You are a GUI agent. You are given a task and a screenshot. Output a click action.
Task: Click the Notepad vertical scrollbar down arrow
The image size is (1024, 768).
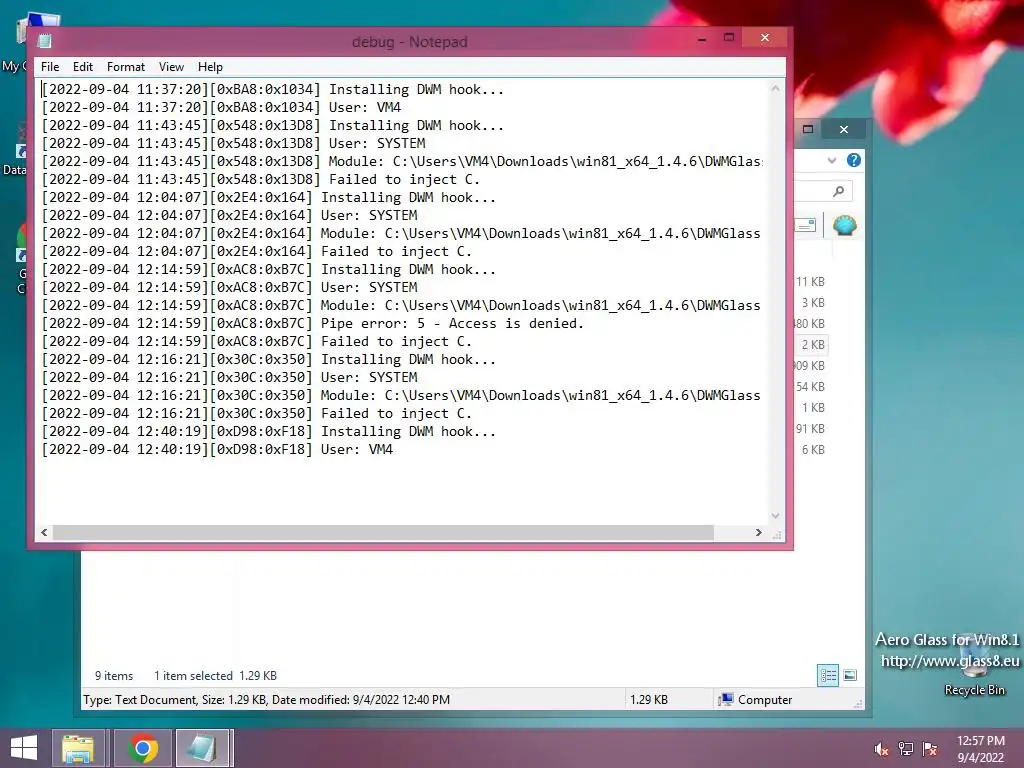pyautogui.click(x=775, y=515)
